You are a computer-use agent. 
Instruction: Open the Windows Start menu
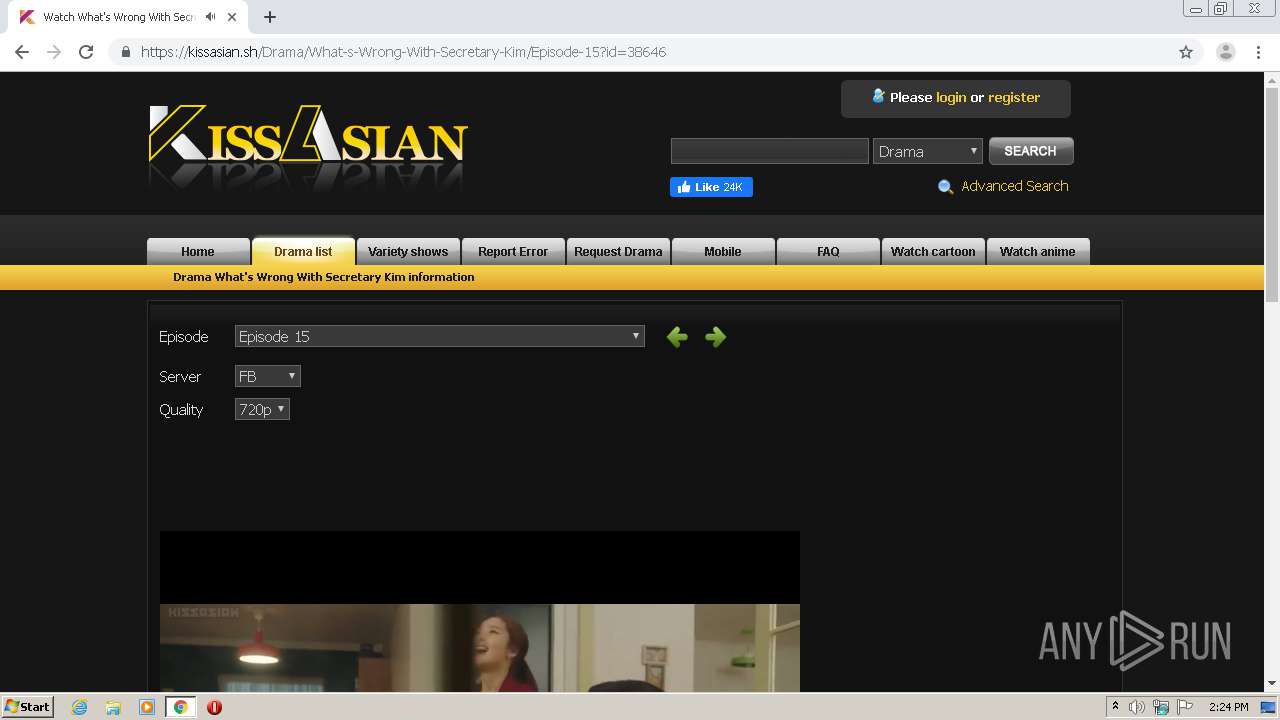(28, 707)
